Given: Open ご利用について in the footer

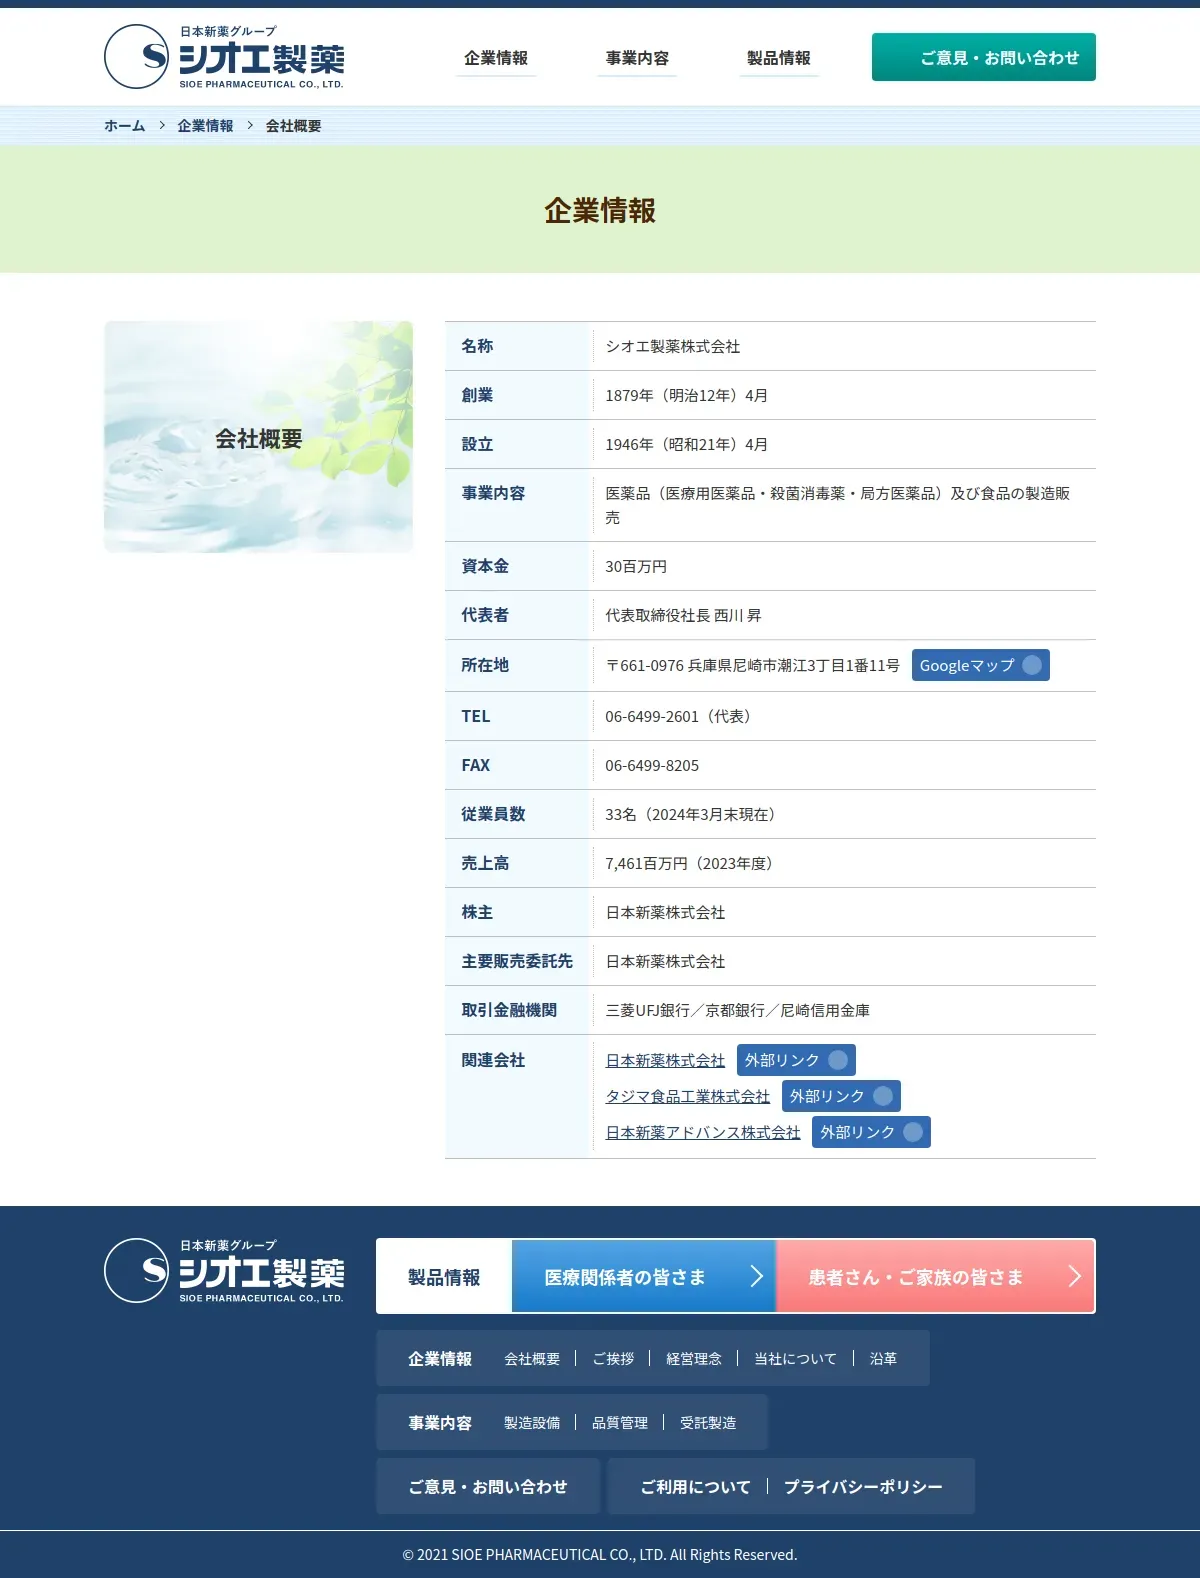Looking at the screenshot, I should 695,1486.
